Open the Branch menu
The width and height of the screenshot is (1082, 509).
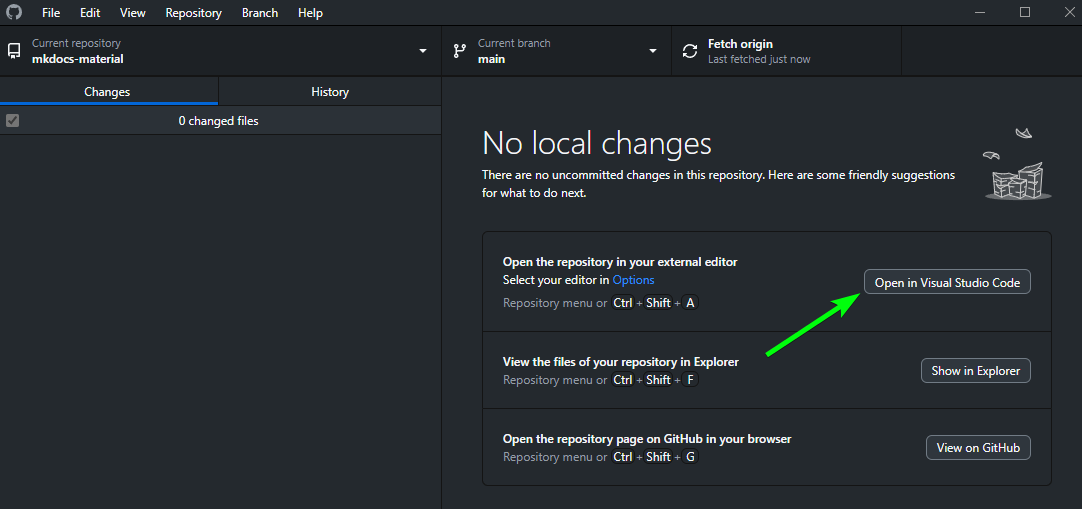(260, 13)
